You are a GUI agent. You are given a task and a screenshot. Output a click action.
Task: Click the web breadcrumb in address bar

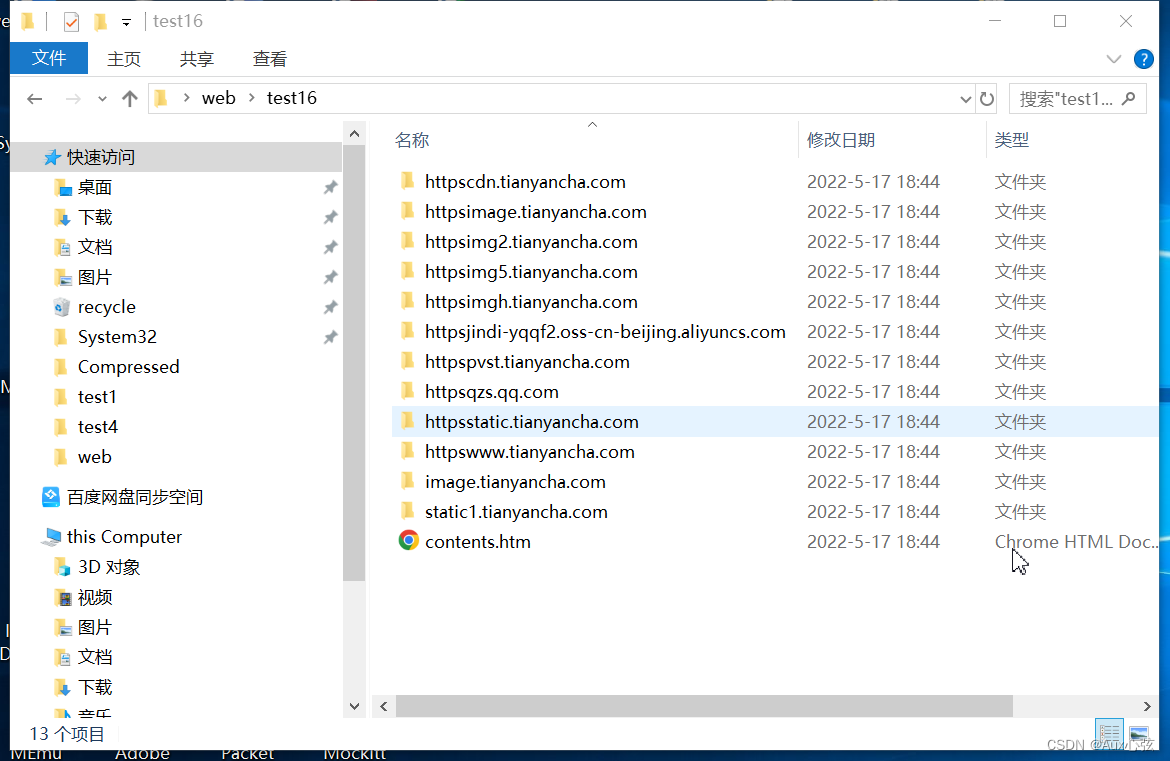(219, 98)
